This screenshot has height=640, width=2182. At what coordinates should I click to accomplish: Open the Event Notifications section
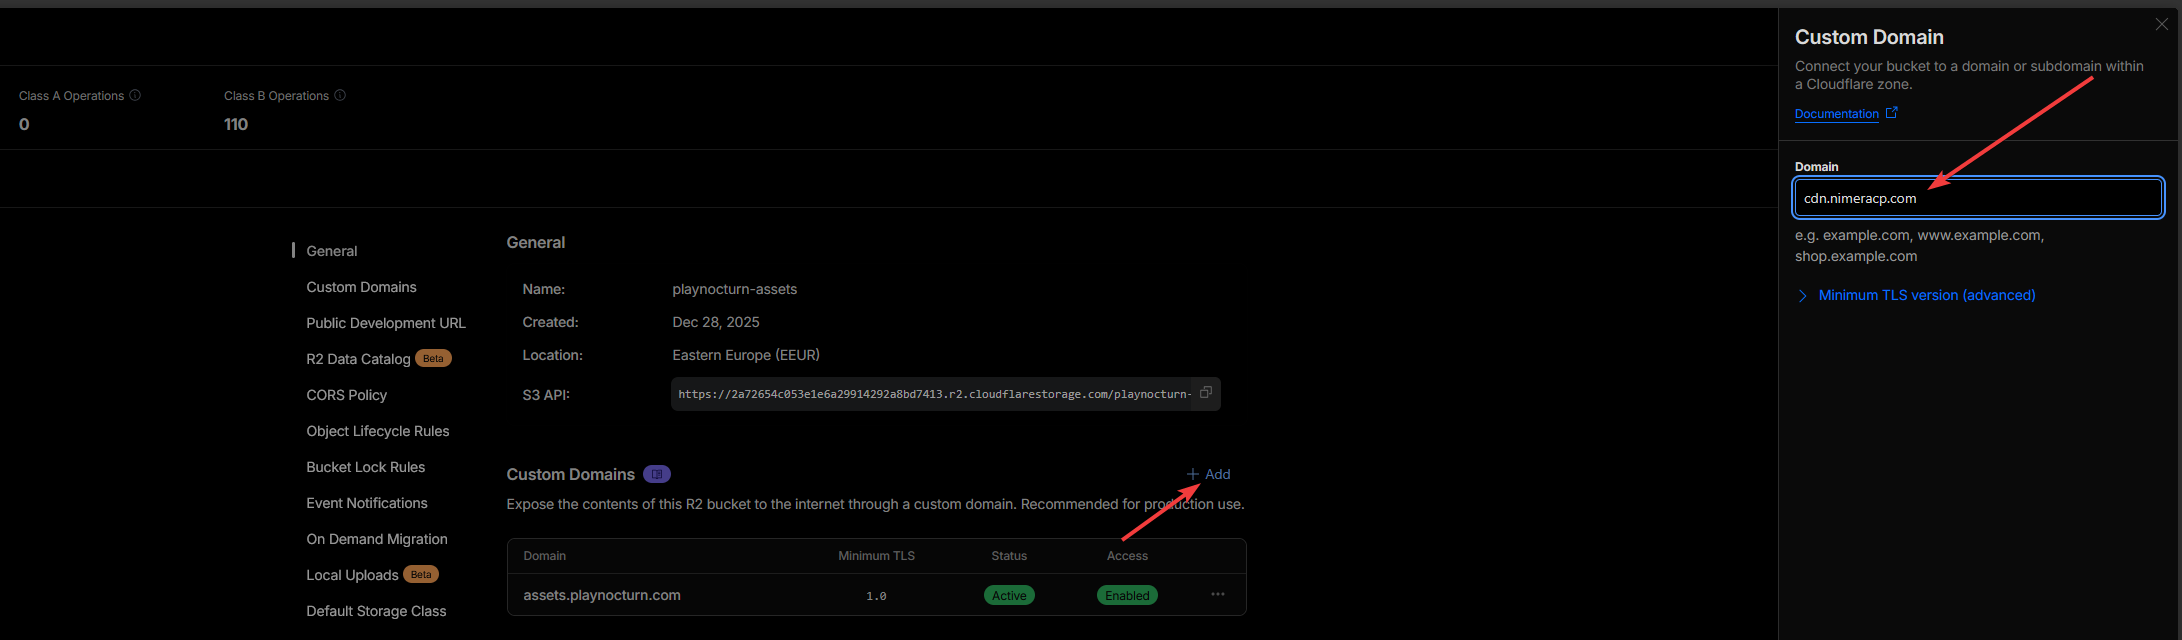click(x=367, y=503)
